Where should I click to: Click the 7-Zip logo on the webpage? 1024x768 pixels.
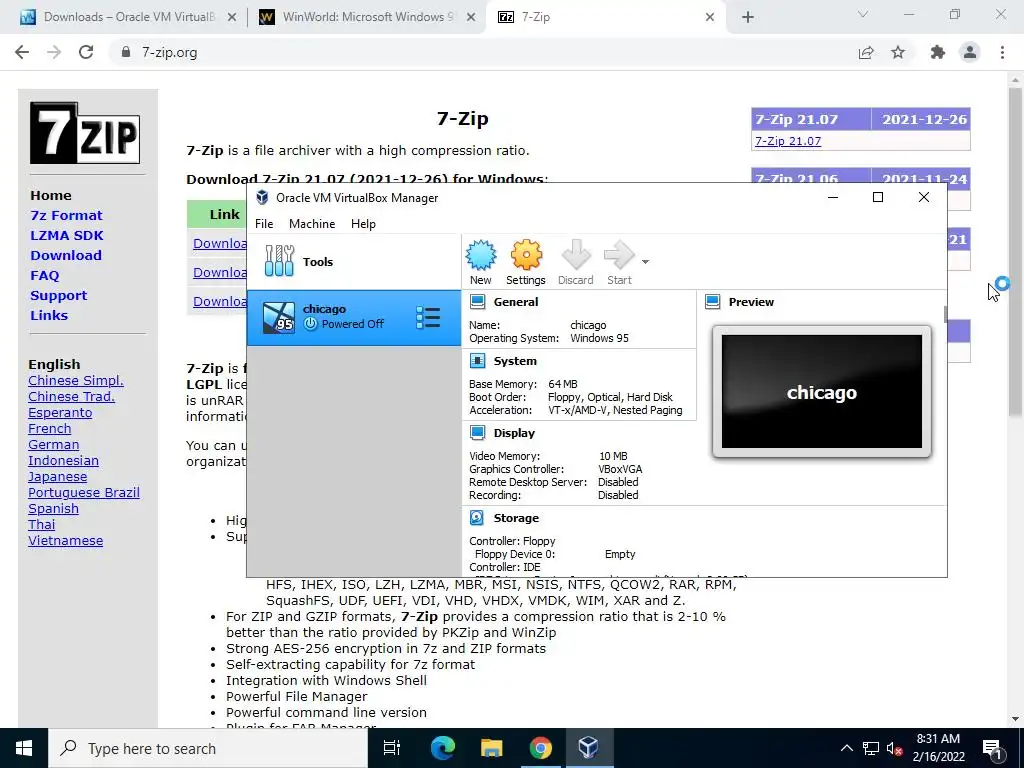click(x=85, y=133)
